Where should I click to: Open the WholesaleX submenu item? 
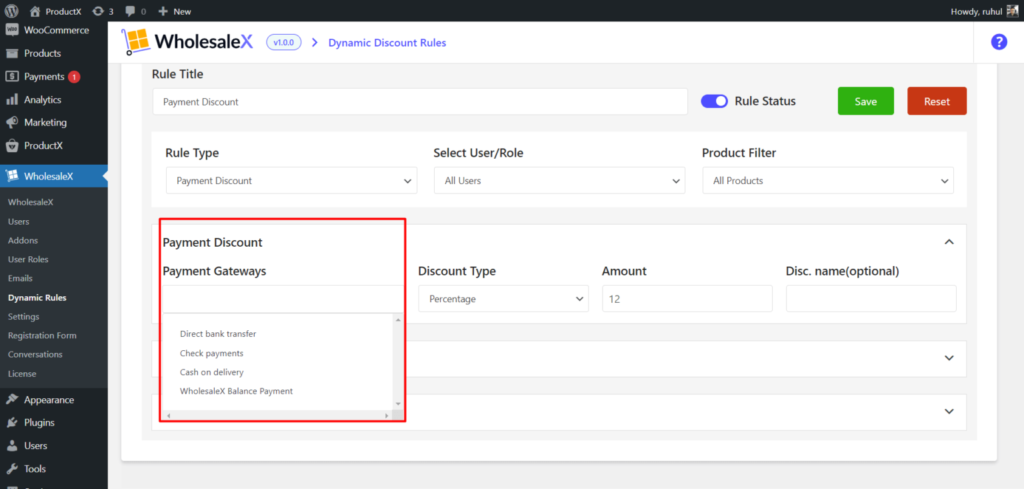pos(31,202)
